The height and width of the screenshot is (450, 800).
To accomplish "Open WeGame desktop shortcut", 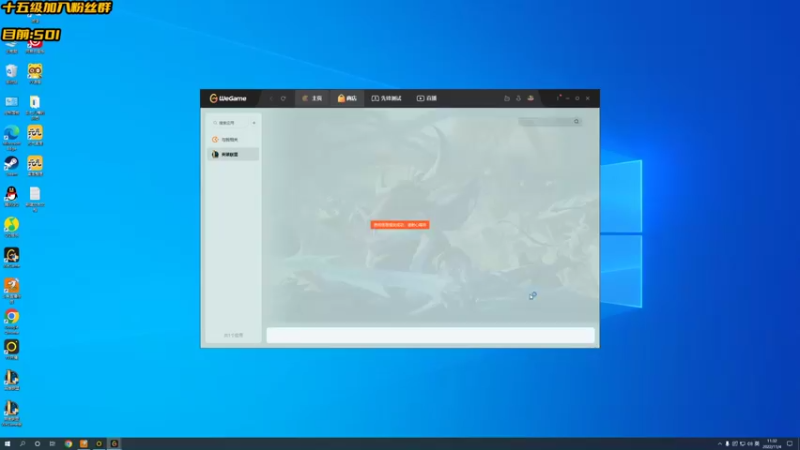I will point(11,258).
